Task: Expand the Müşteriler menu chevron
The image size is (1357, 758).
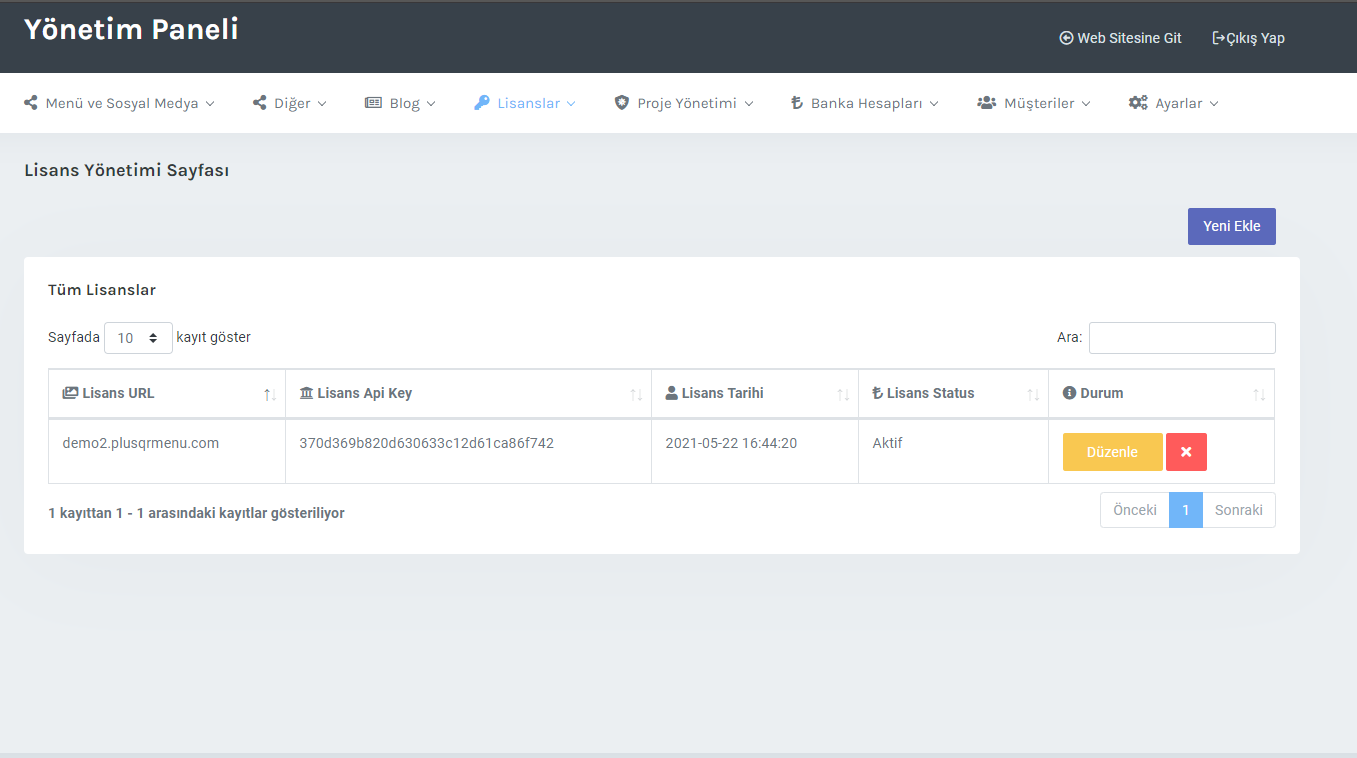Action: [x=1086, y=103]
